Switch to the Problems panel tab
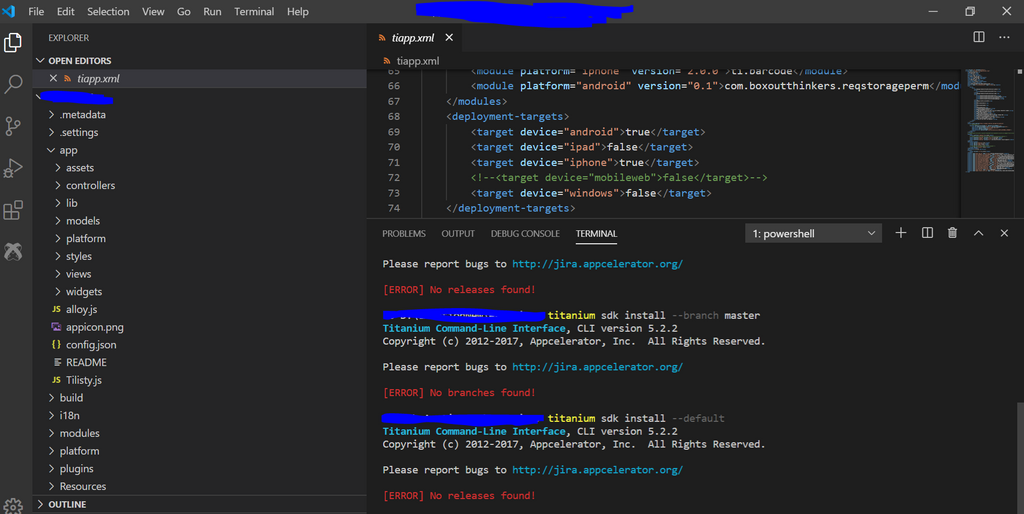 tap(404, 233)
